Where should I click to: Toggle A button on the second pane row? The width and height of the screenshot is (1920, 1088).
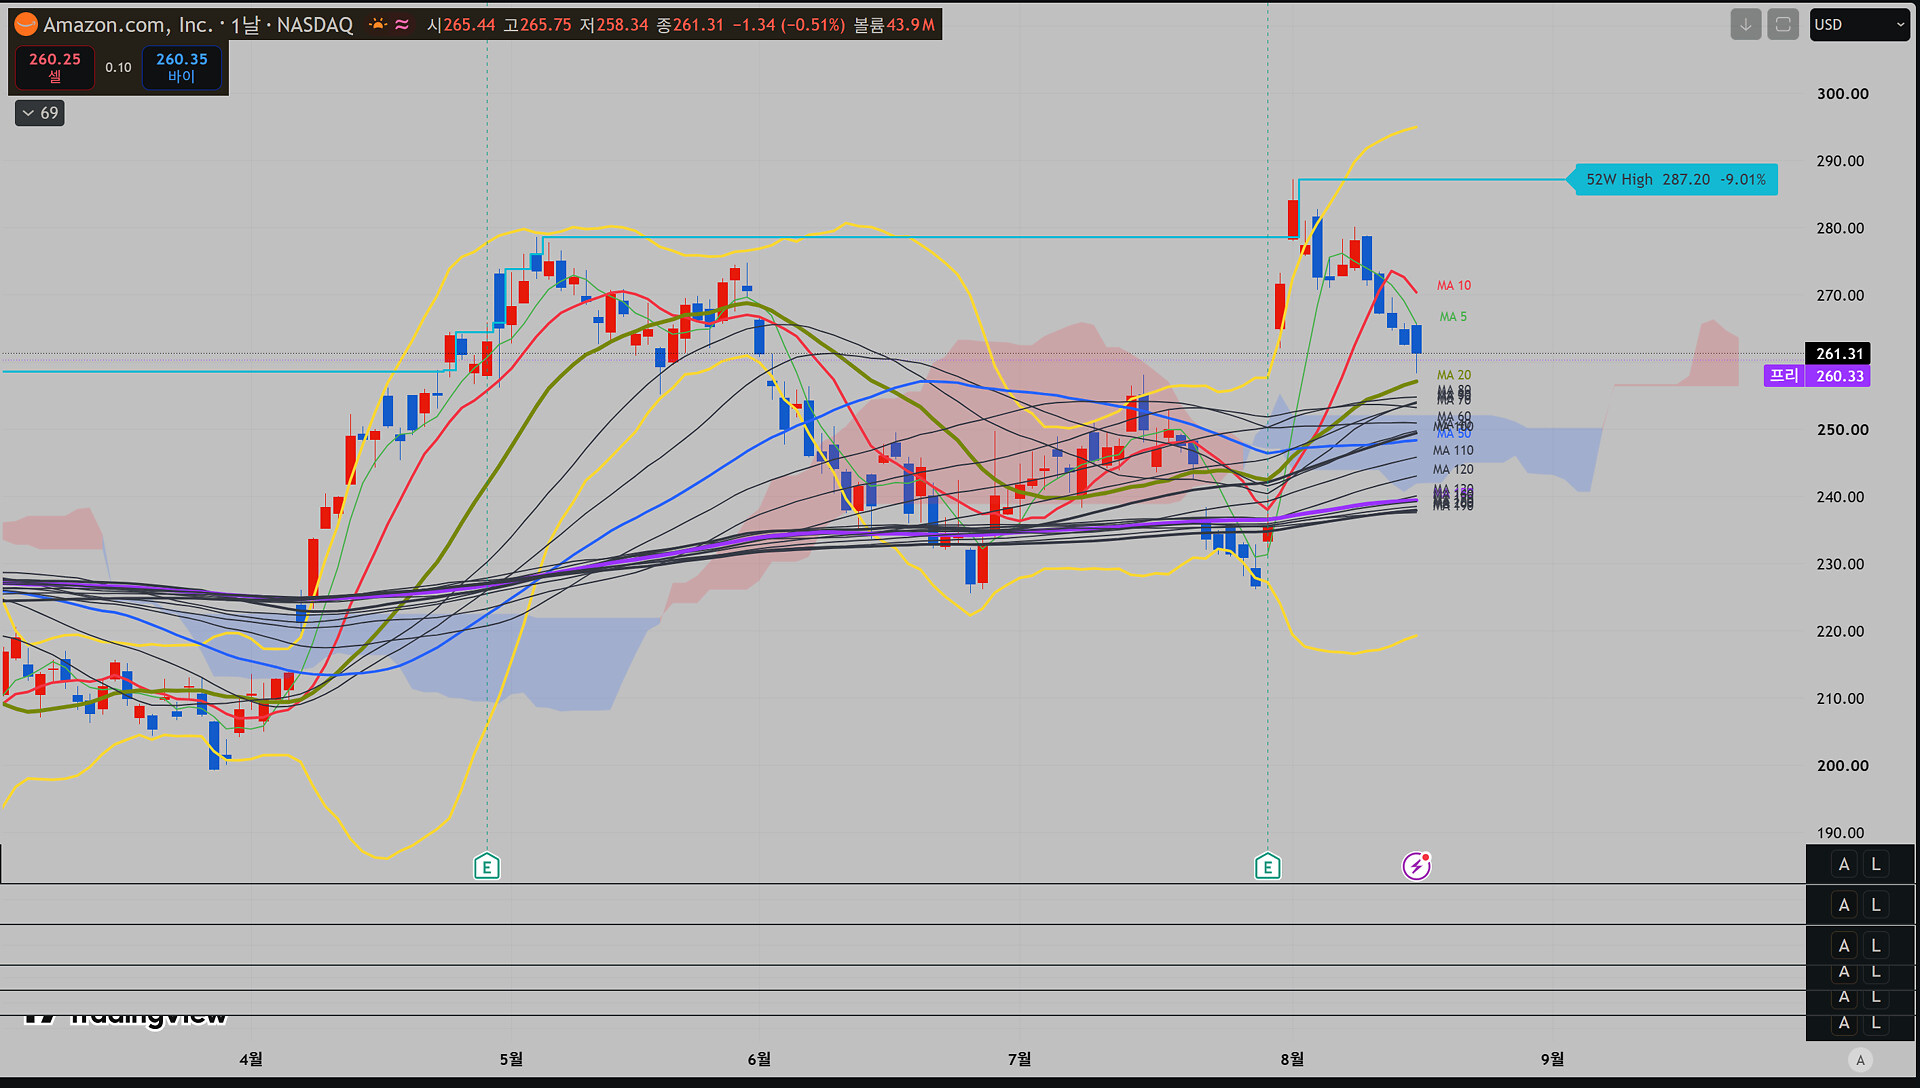(1844, 905)
